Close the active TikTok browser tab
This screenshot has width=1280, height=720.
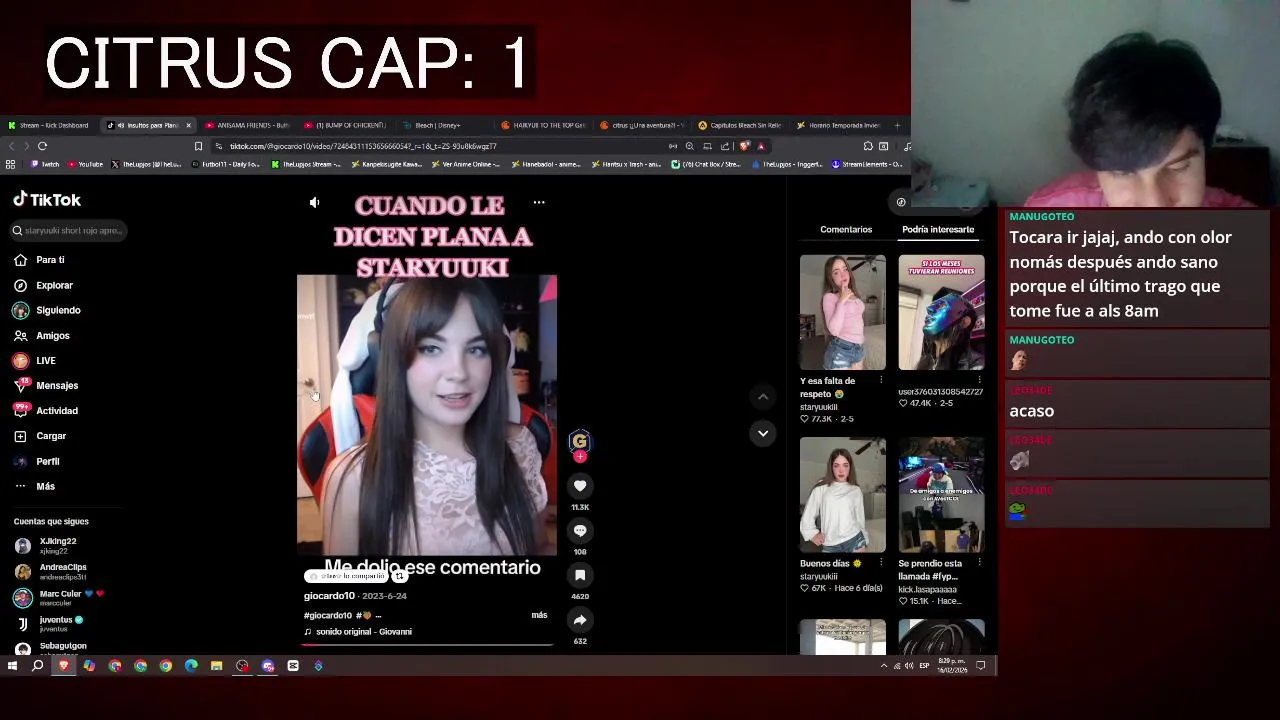pos(188,125)
